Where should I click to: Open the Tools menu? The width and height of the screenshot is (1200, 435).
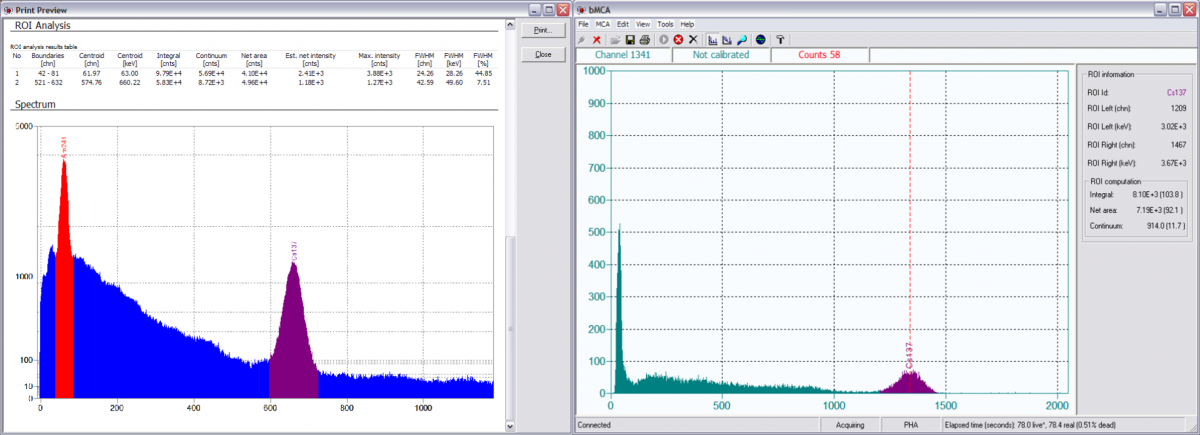(x=665, y=24)
